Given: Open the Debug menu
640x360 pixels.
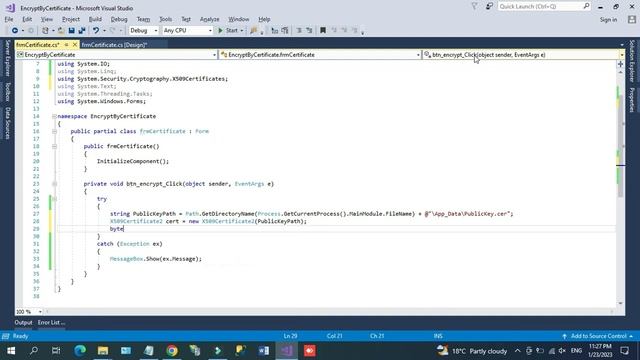Looking at the screenshot, I should 119,19.
